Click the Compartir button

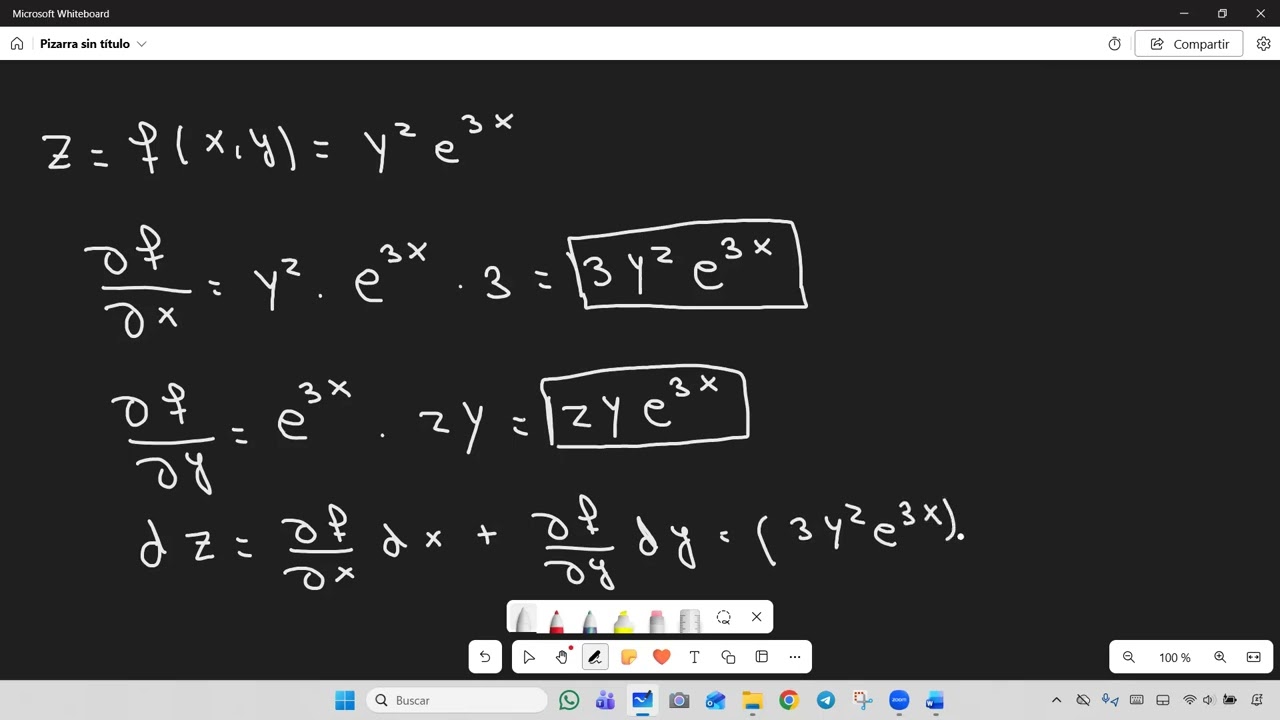[x=1189, y=44]
